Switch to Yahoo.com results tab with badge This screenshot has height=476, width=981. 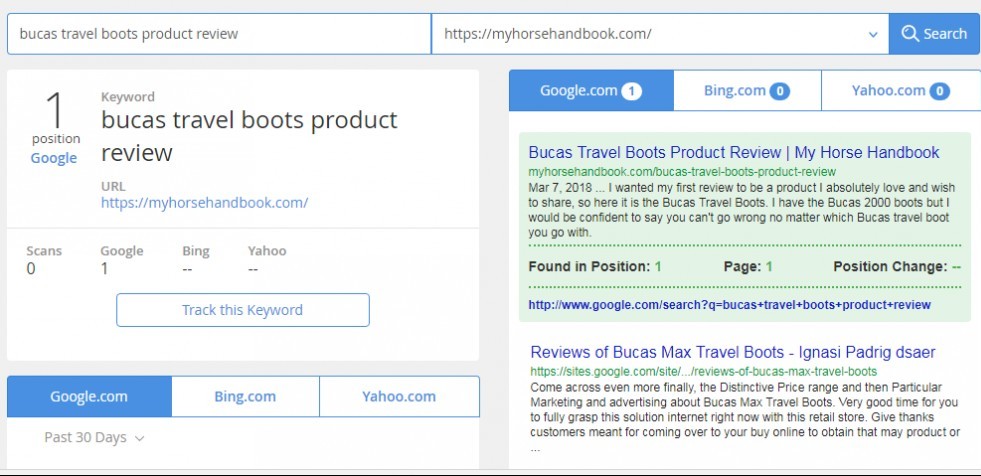coord(901,91)
